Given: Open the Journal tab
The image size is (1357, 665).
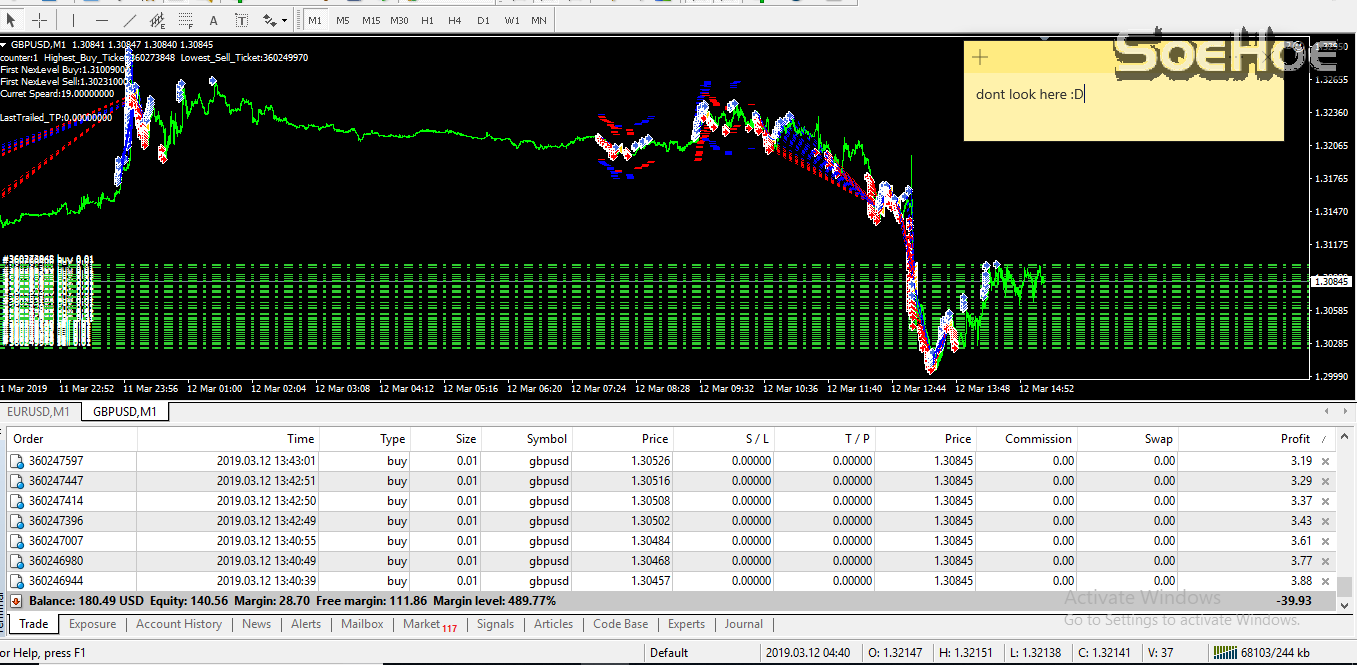Looking at the screenshot, I should tap(744, 623).
